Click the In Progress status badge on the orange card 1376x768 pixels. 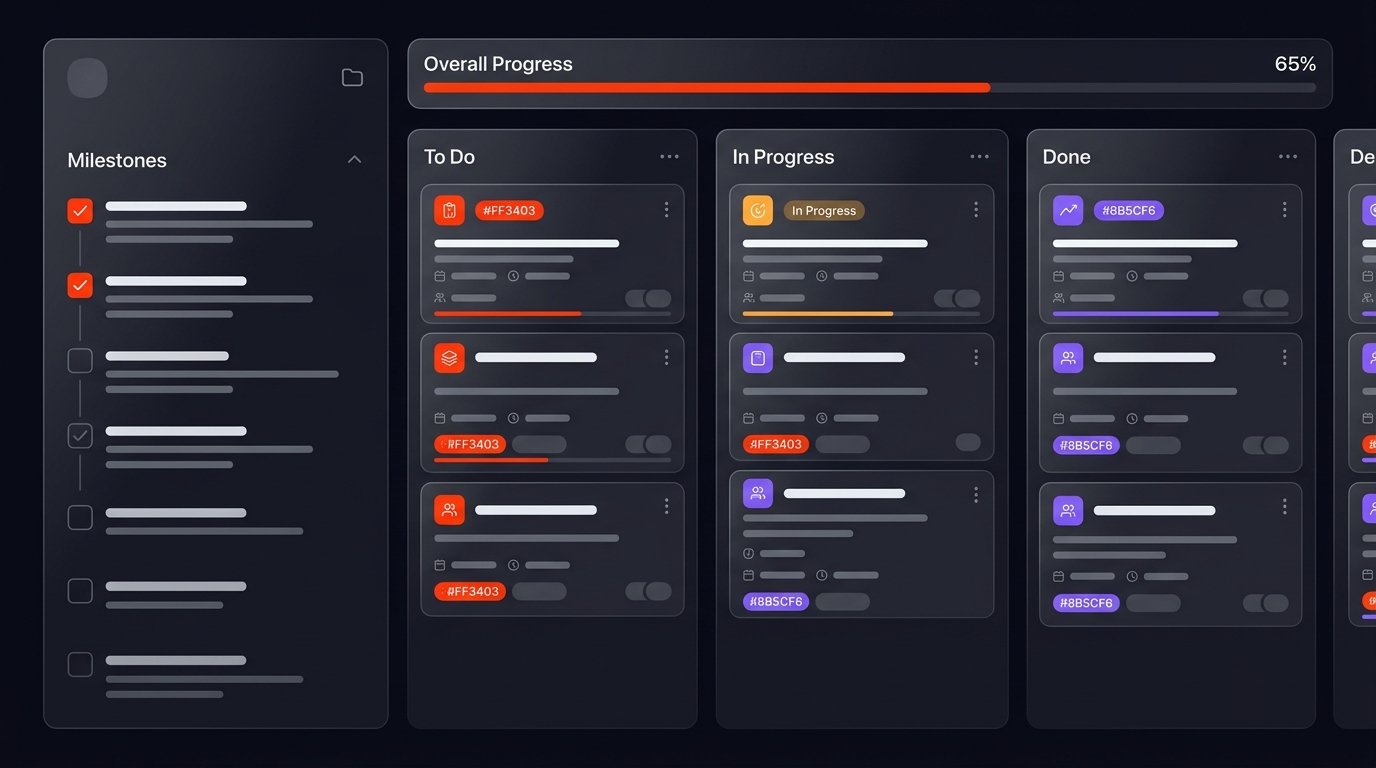824,211
